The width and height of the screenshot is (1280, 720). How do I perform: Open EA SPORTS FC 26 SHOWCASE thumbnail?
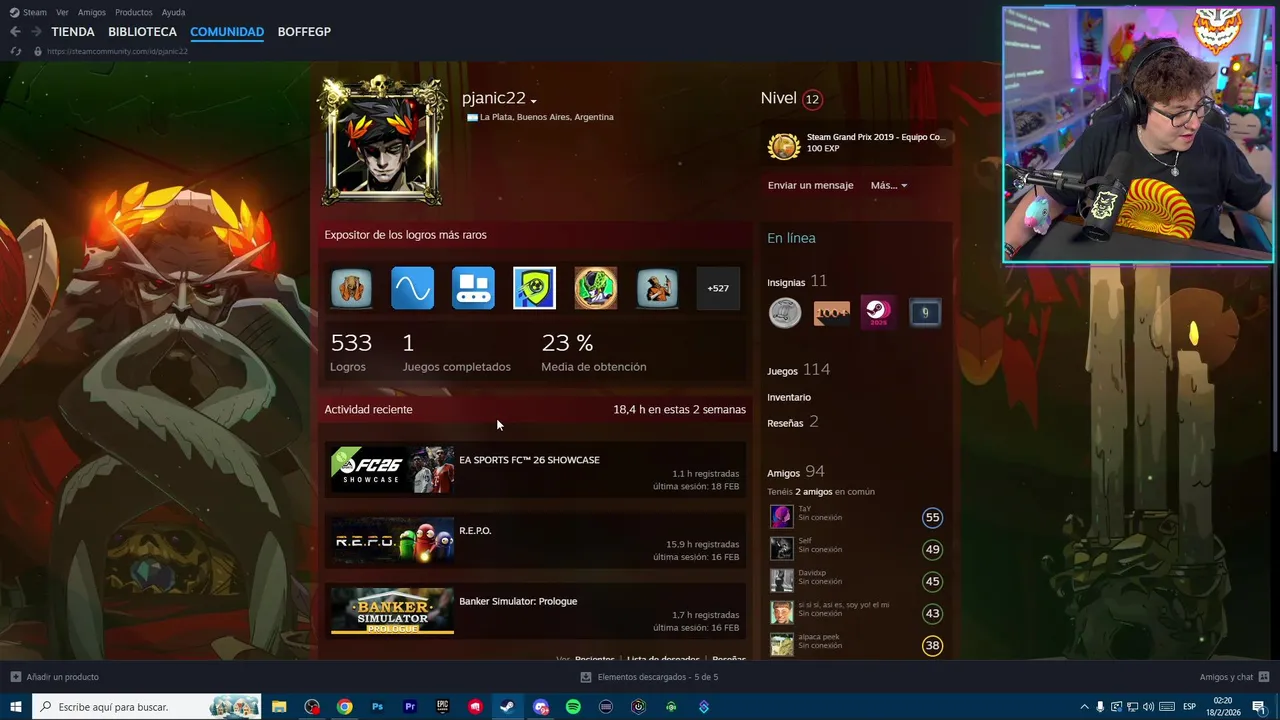(392, 469)
